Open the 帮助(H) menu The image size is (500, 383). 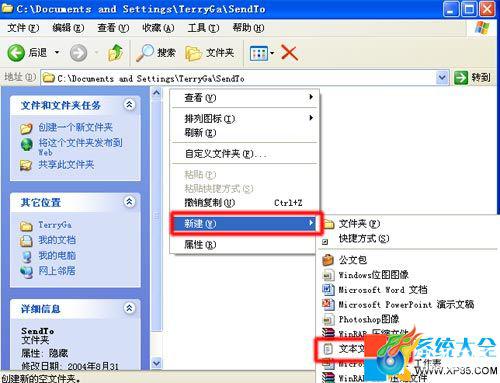(248, 28)
